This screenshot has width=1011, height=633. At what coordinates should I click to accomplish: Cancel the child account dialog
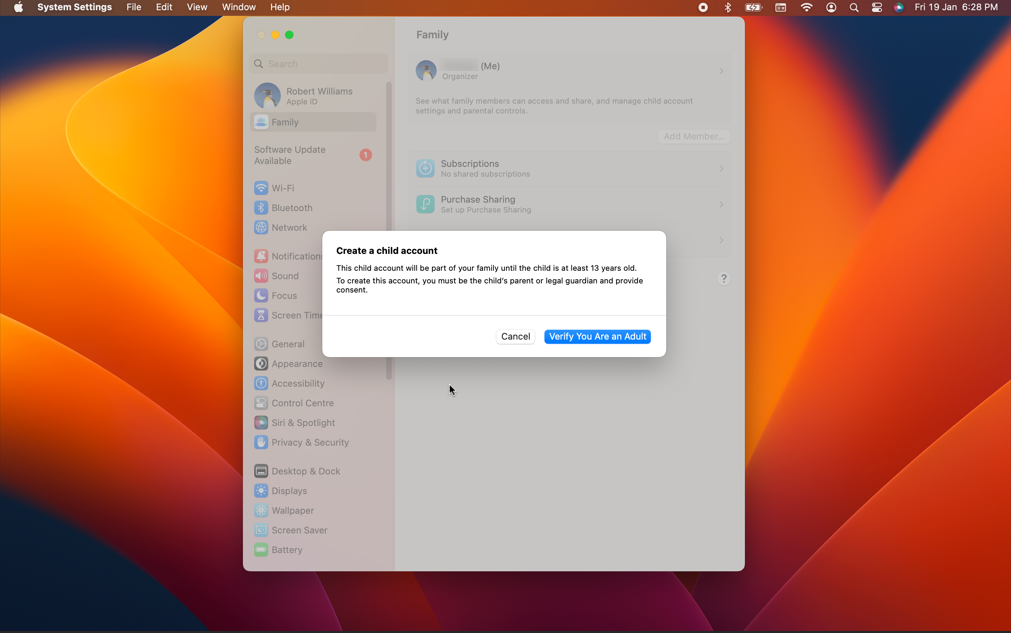coord(515,336)
